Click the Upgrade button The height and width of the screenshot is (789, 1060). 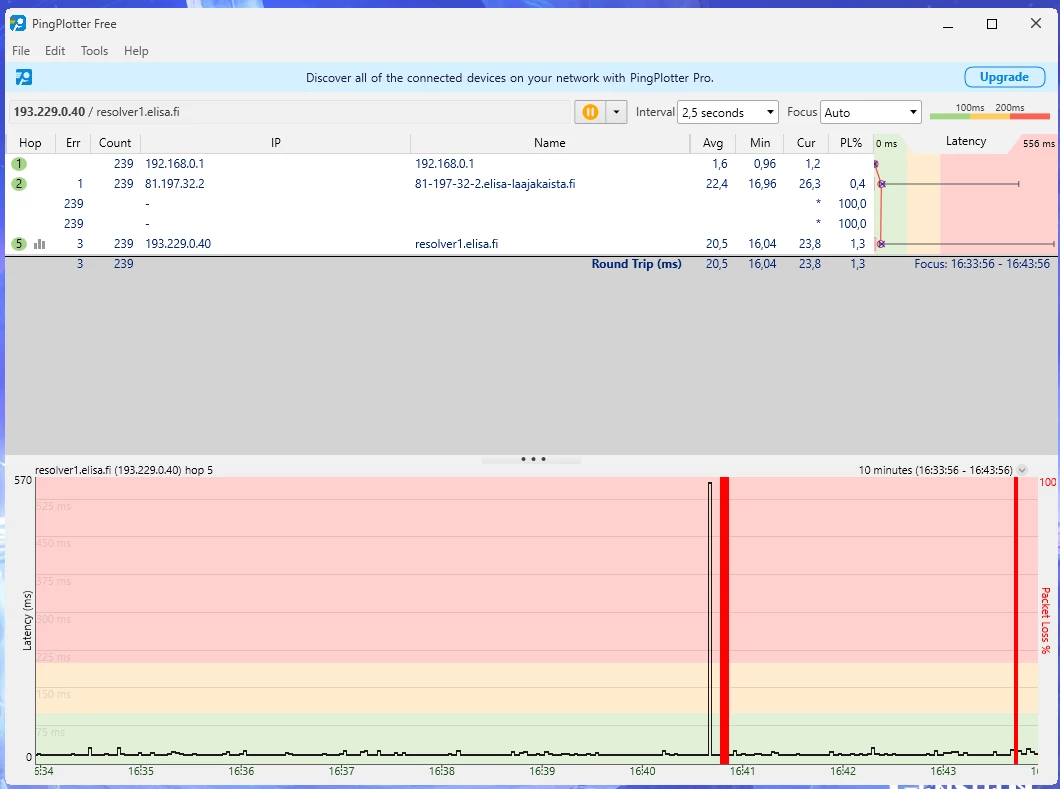[x=1004, y=77]
